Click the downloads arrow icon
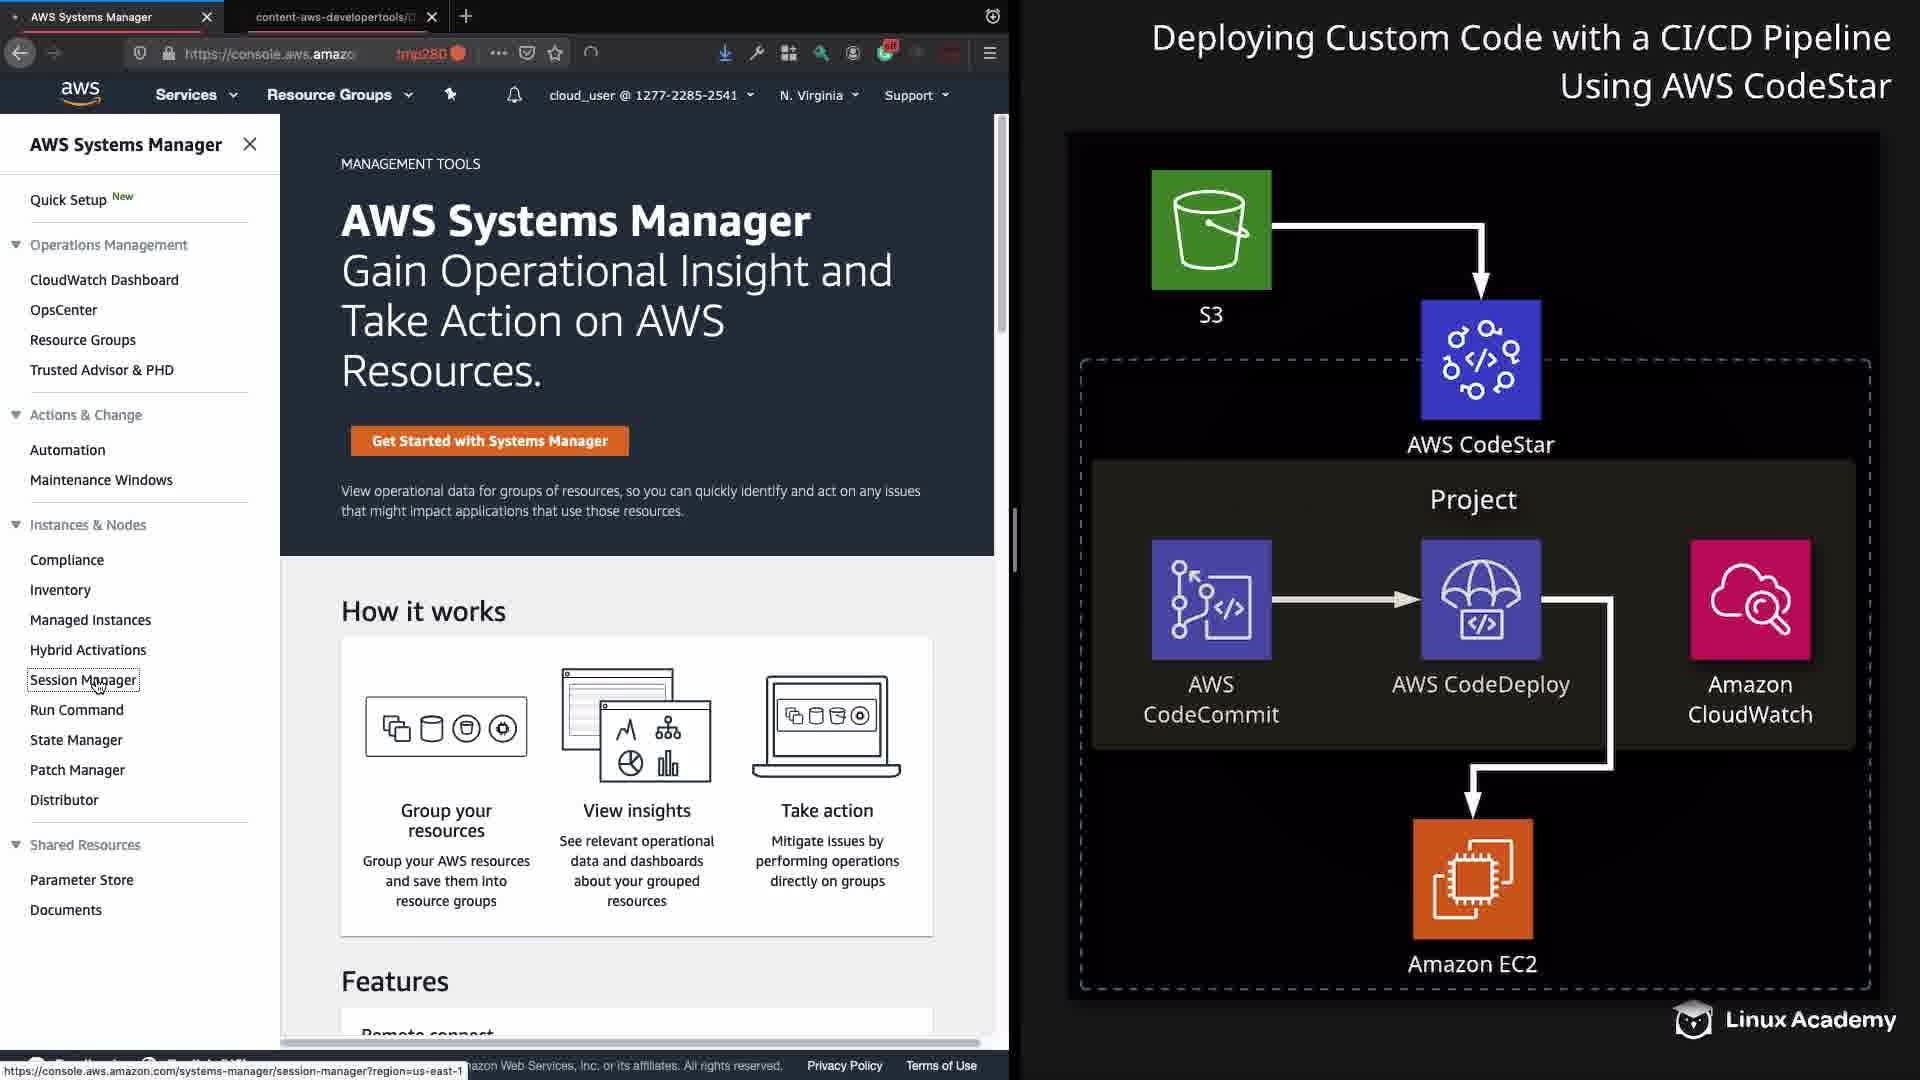The image size is (1920, 1080). 725,53
